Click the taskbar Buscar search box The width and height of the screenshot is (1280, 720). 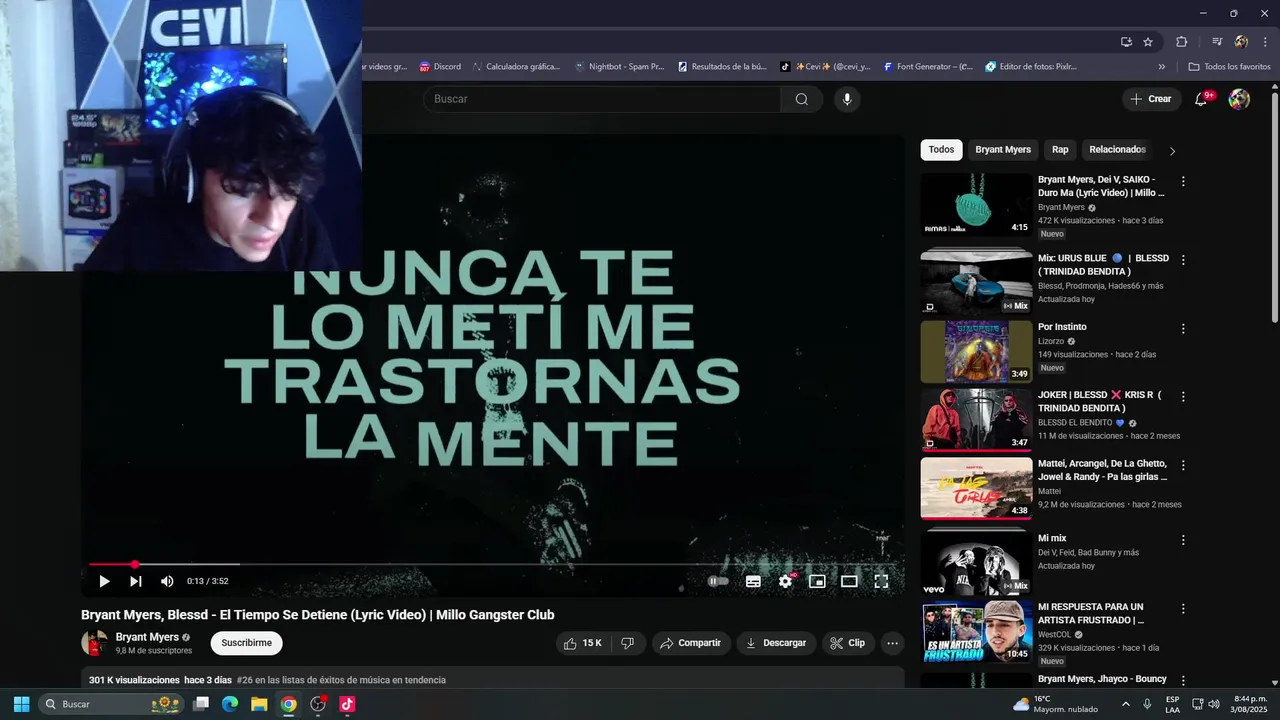[112, 704]
